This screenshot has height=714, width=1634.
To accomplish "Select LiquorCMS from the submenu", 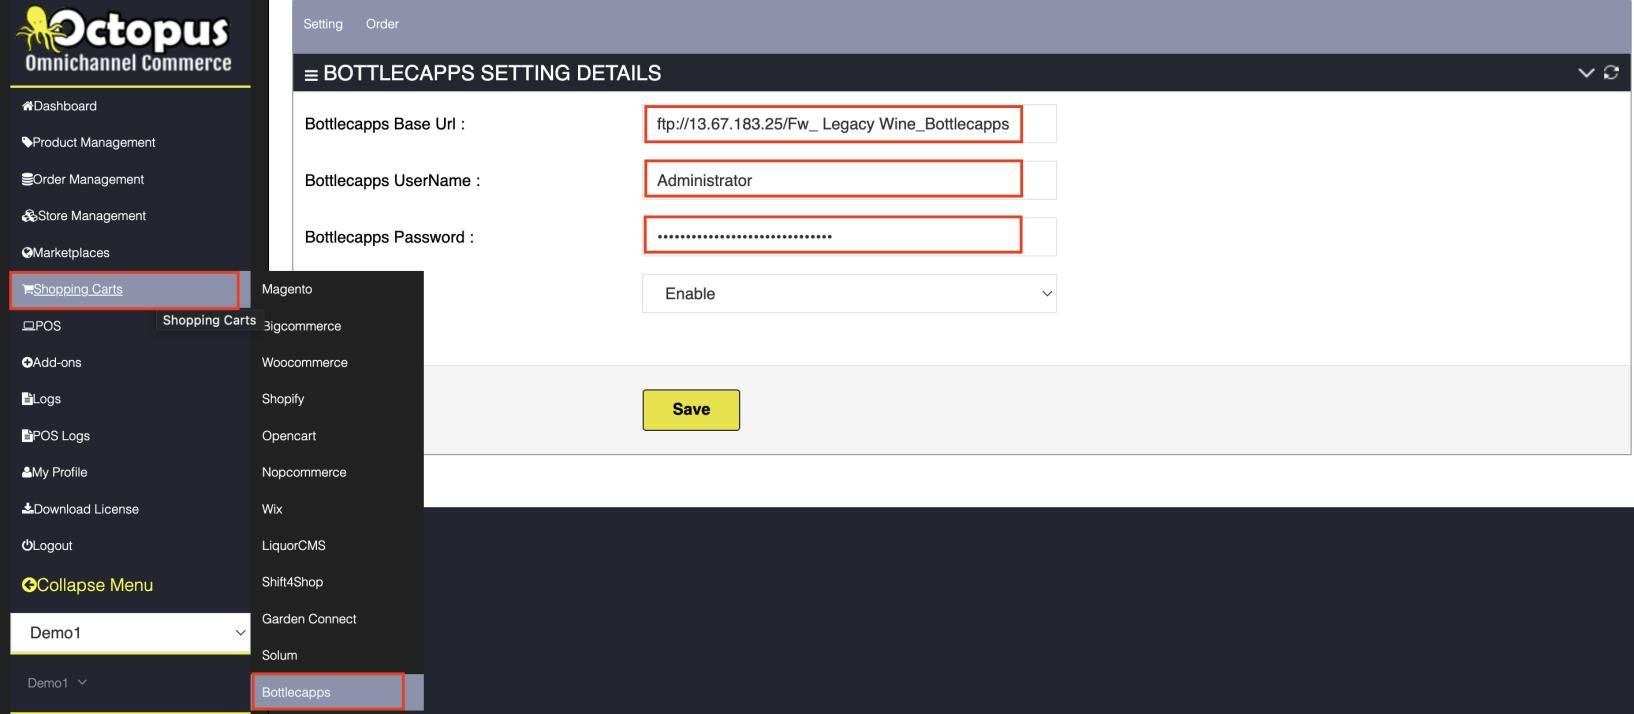I will [x=294, y=546].
